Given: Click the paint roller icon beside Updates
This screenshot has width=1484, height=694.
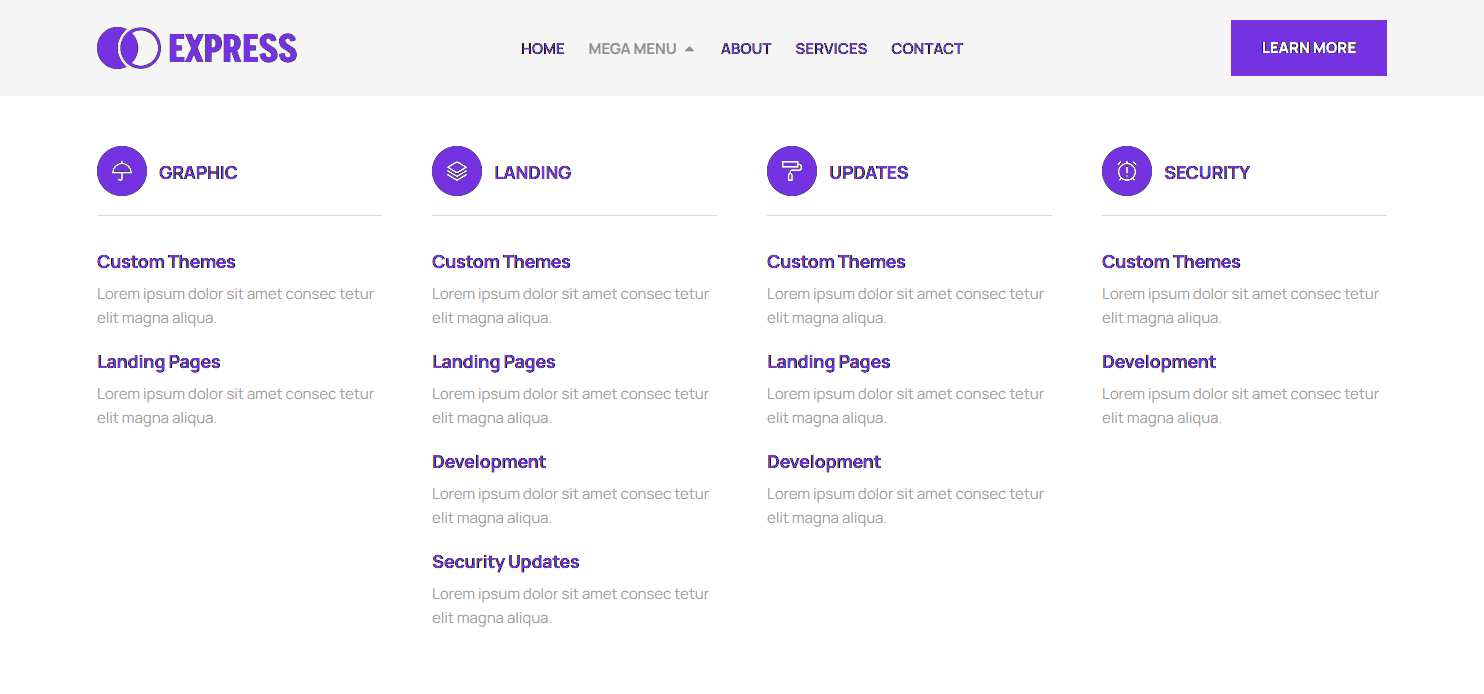Looking at the screenshot, I should [x=792, y=171].
